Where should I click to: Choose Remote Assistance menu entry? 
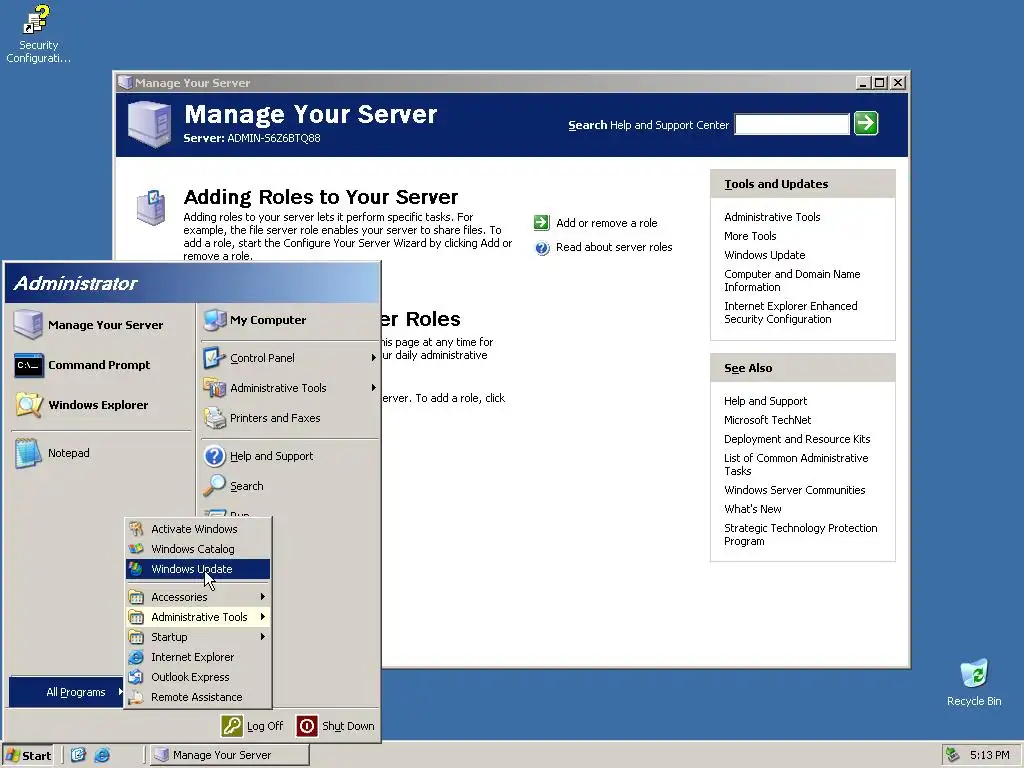point(198,697)
